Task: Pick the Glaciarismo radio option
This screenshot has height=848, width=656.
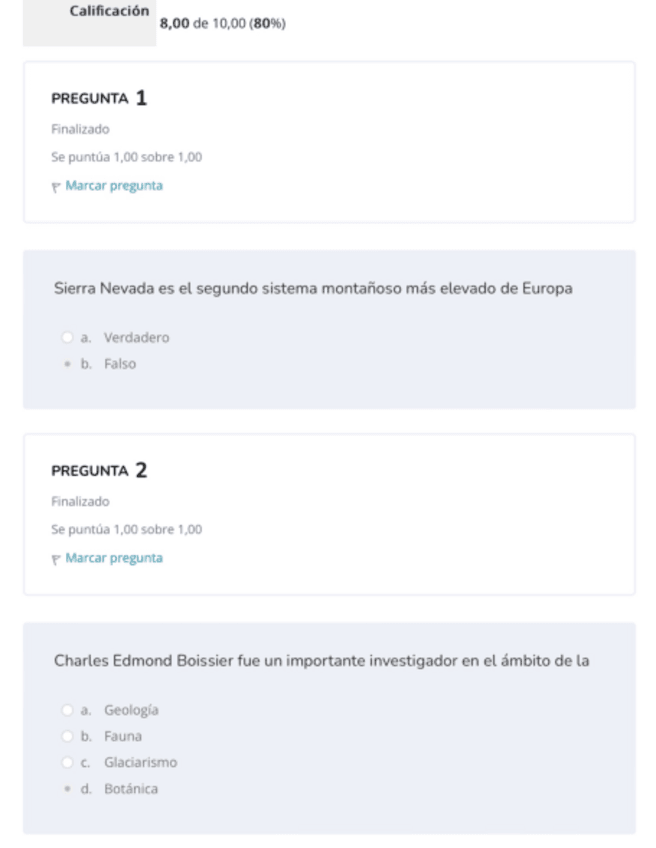Action: click(68, 762)
